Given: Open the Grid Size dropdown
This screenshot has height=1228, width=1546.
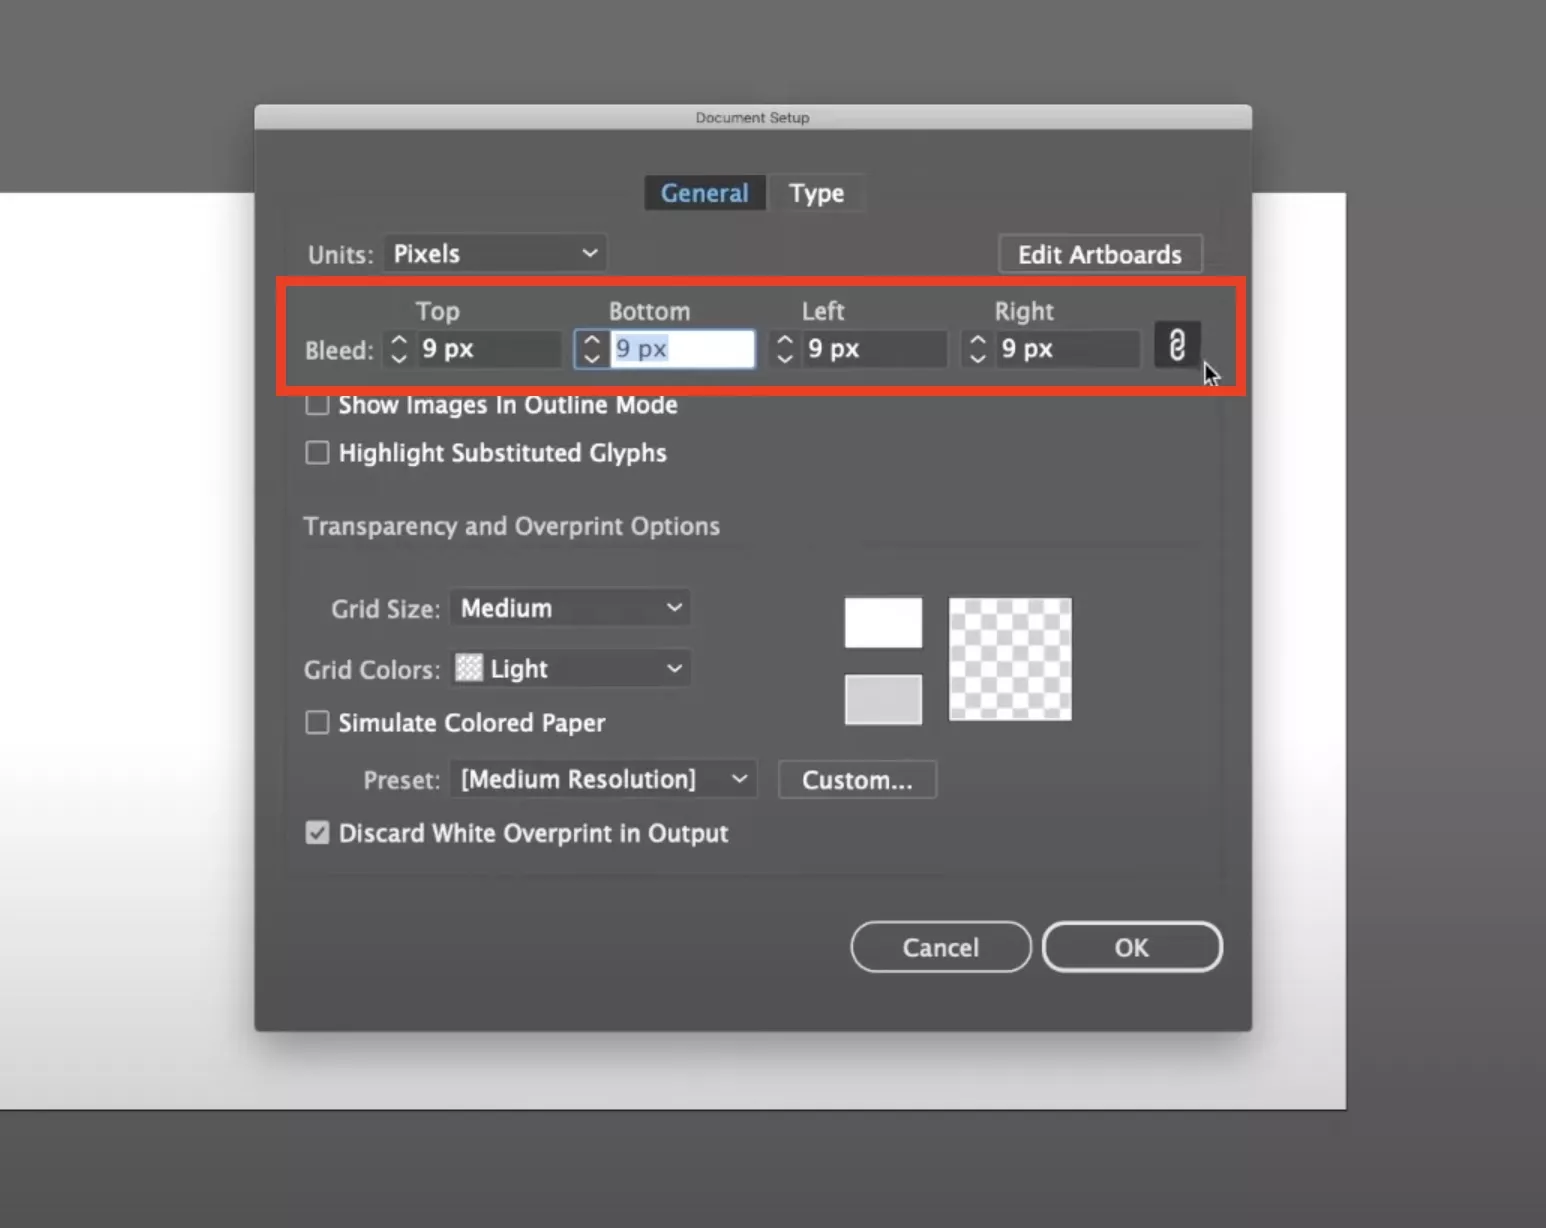Looking at the screenshot, I should coord(570,608).
